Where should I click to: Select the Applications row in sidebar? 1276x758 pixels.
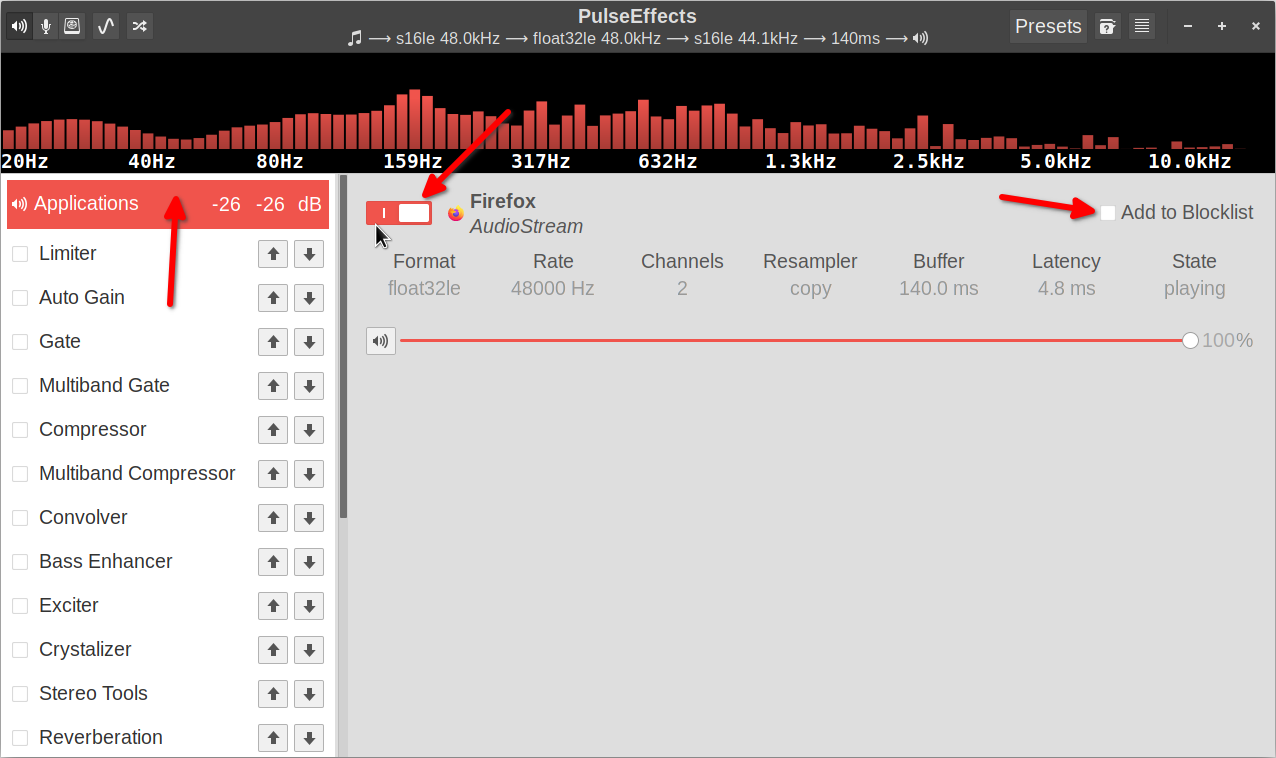coord(168,204)
